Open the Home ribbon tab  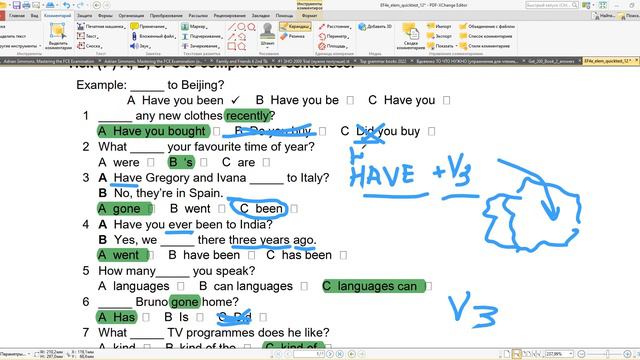(17, 16)
